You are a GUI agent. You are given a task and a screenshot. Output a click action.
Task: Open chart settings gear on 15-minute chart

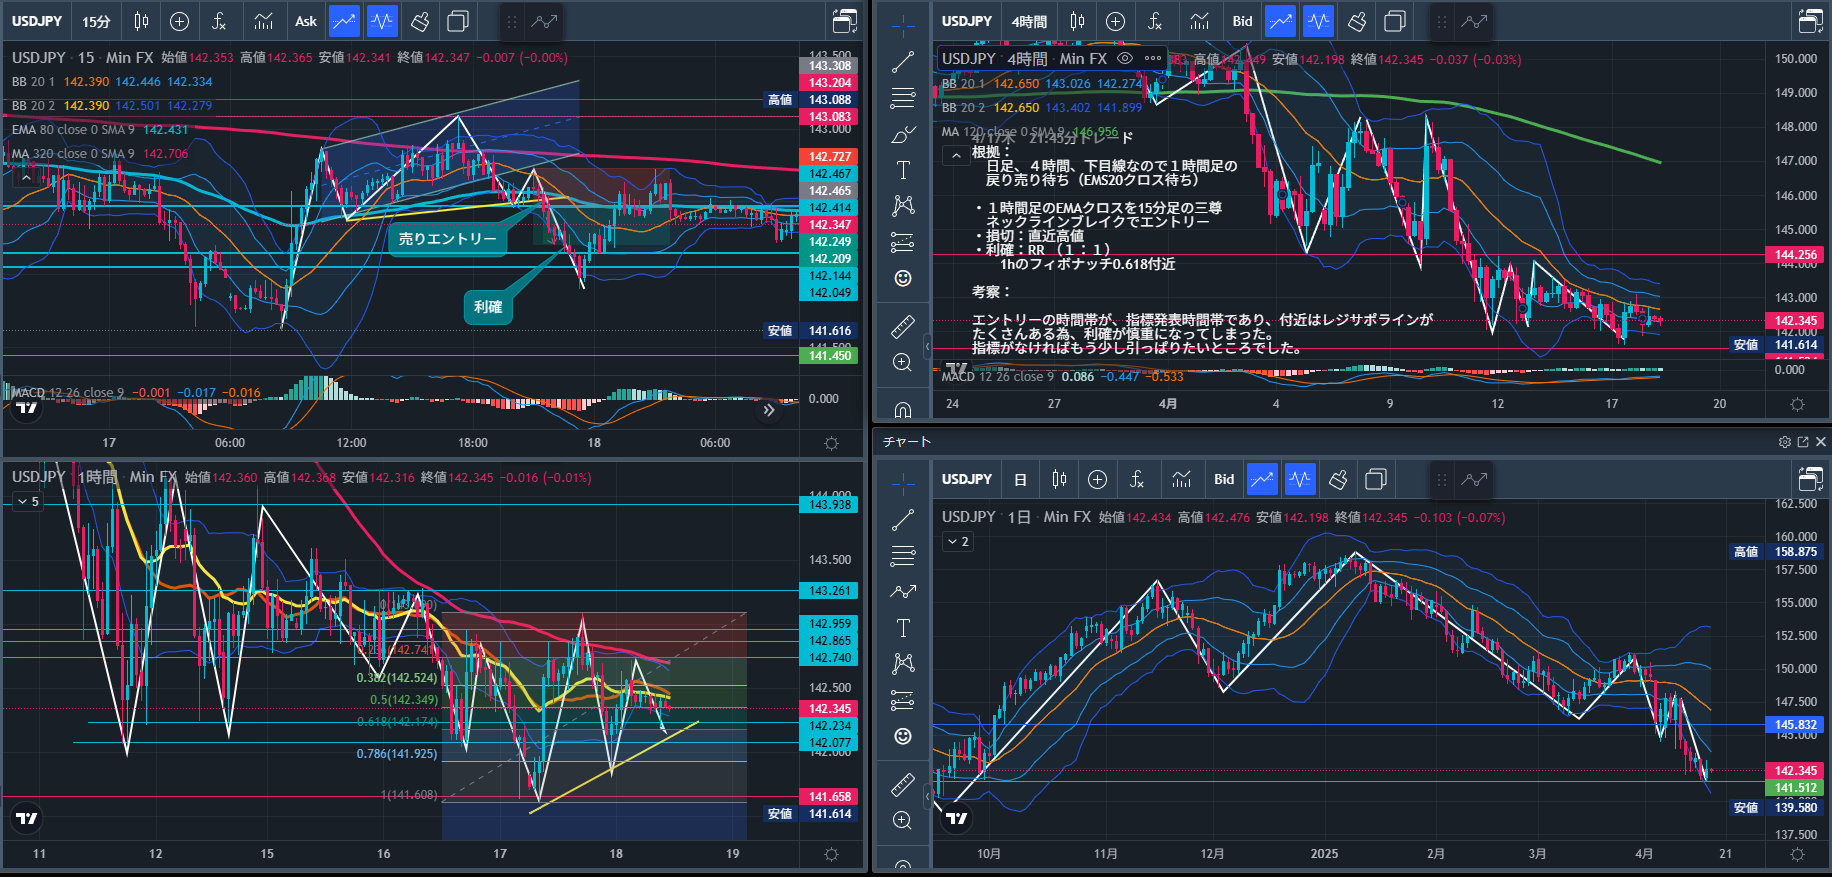click(x=831, y=443)
